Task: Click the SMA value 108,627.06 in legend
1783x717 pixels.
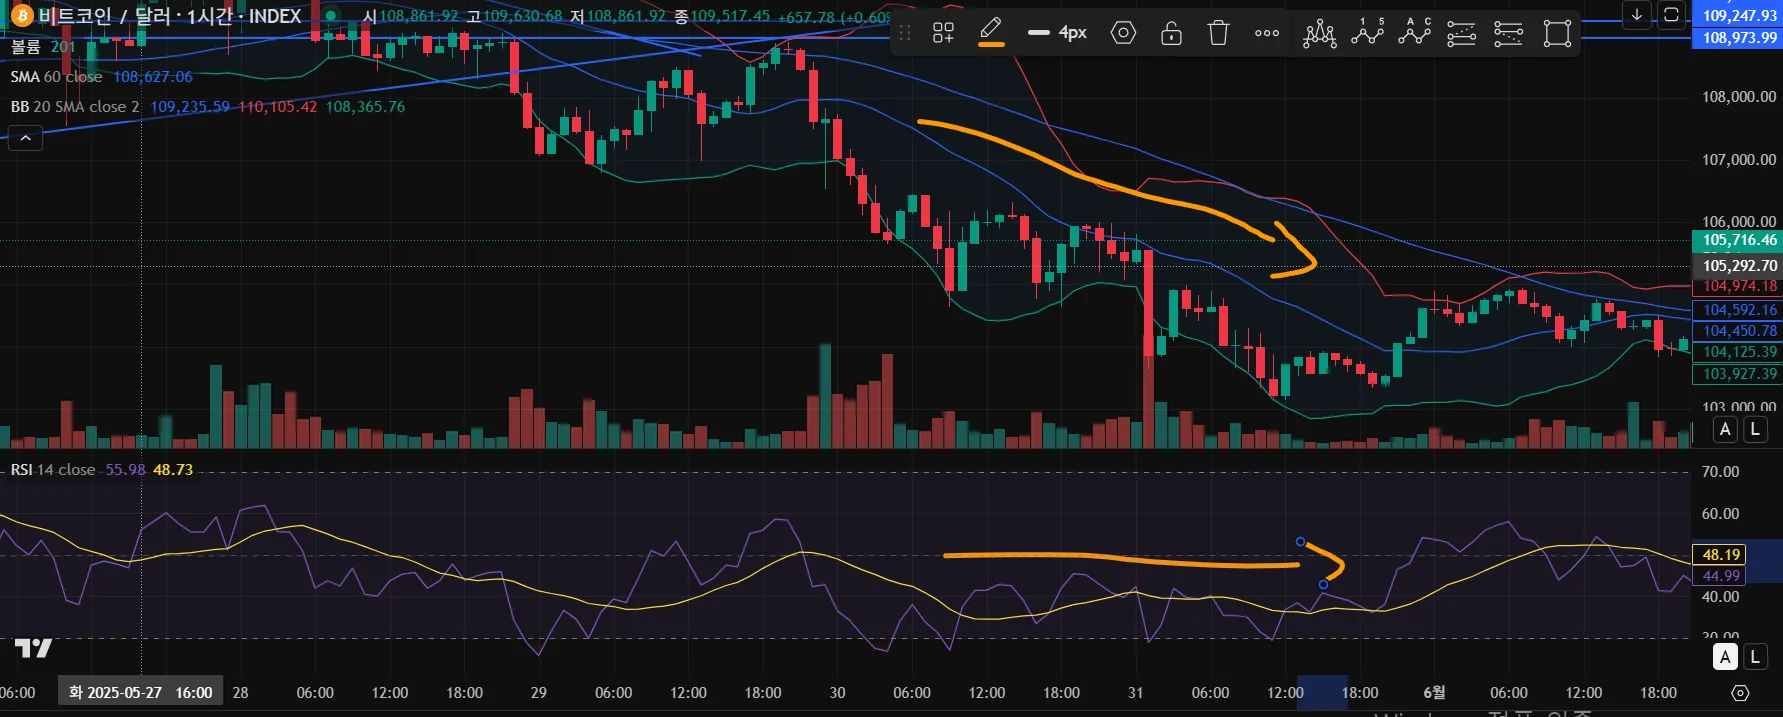Action: click(152, 76)
